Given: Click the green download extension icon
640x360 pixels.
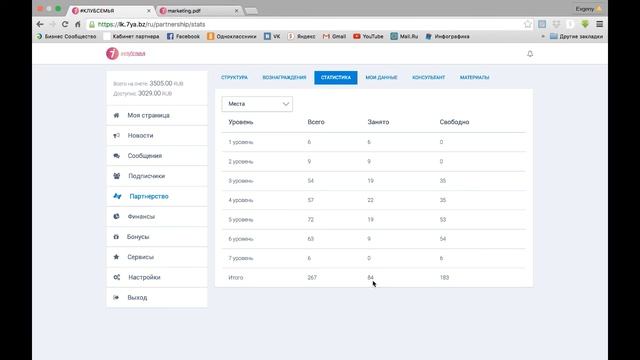Looking at the screenshot, I should click(x=585, y=24).
